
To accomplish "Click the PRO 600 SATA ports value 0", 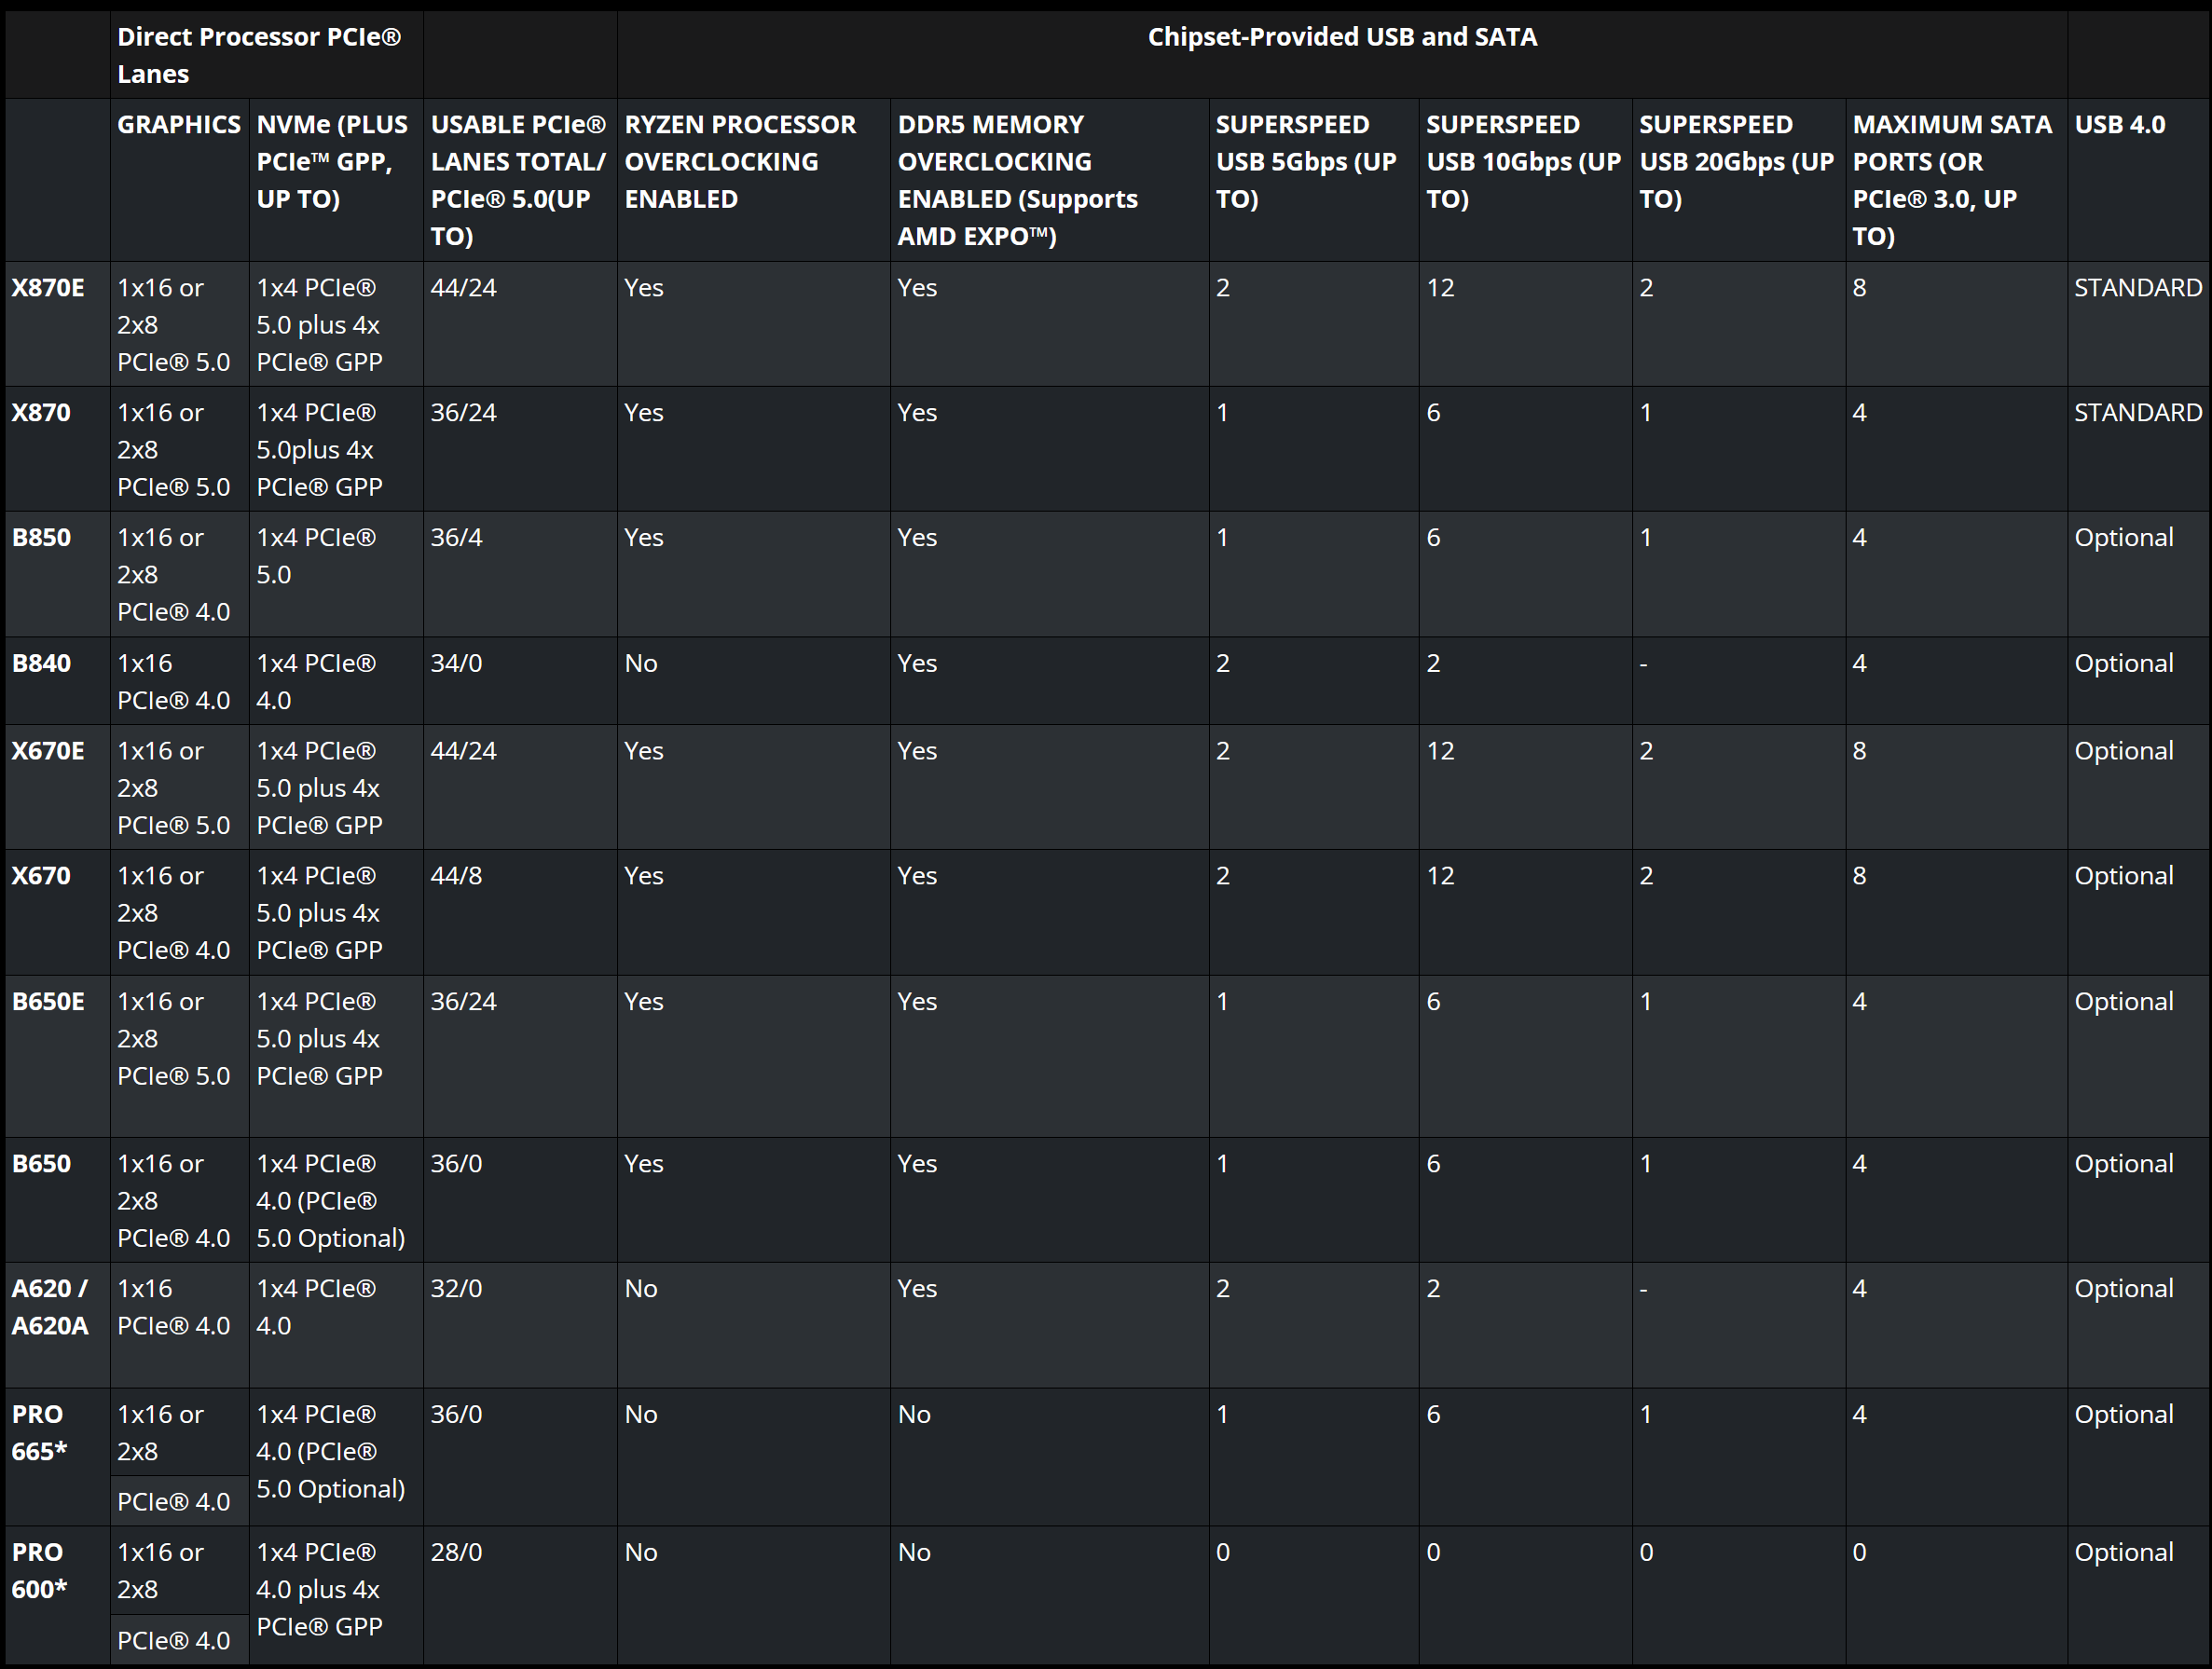I will pyautogui.click(x=1859, y=1553).
